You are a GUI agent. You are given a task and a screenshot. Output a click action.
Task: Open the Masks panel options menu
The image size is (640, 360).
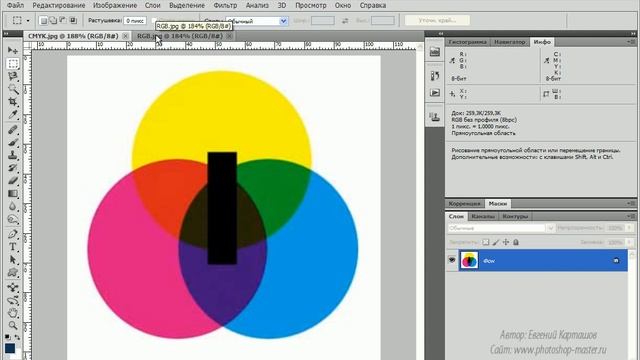pos(631,203)
